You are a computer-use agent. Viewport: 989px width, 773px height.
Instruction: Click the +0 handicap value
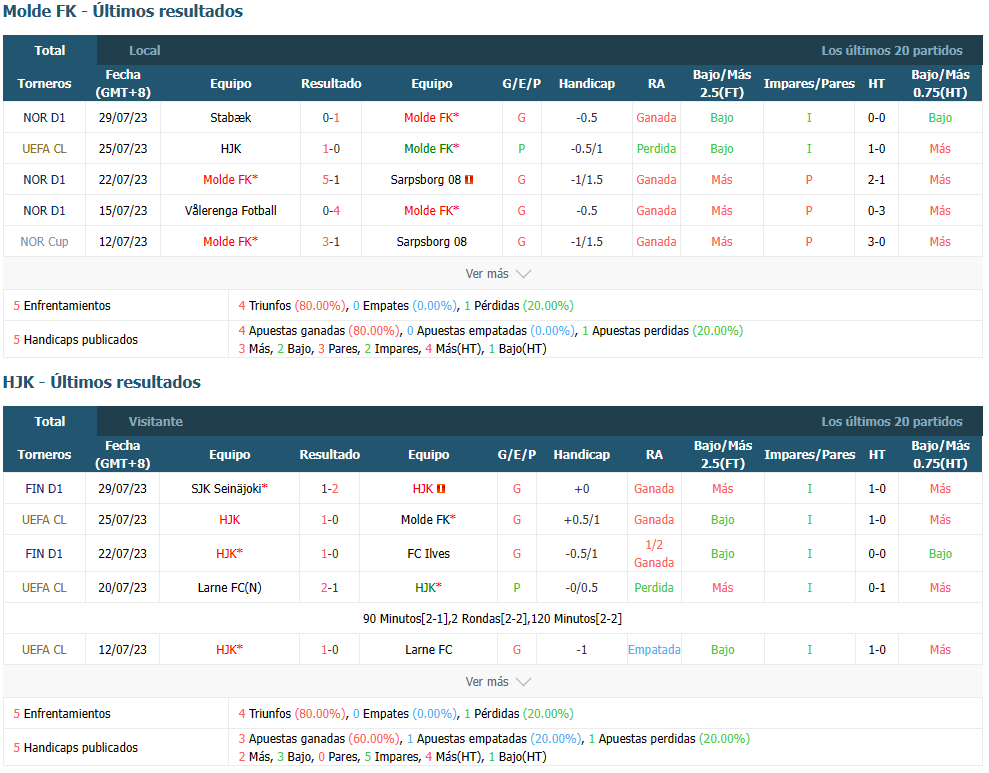click(582, 489)
